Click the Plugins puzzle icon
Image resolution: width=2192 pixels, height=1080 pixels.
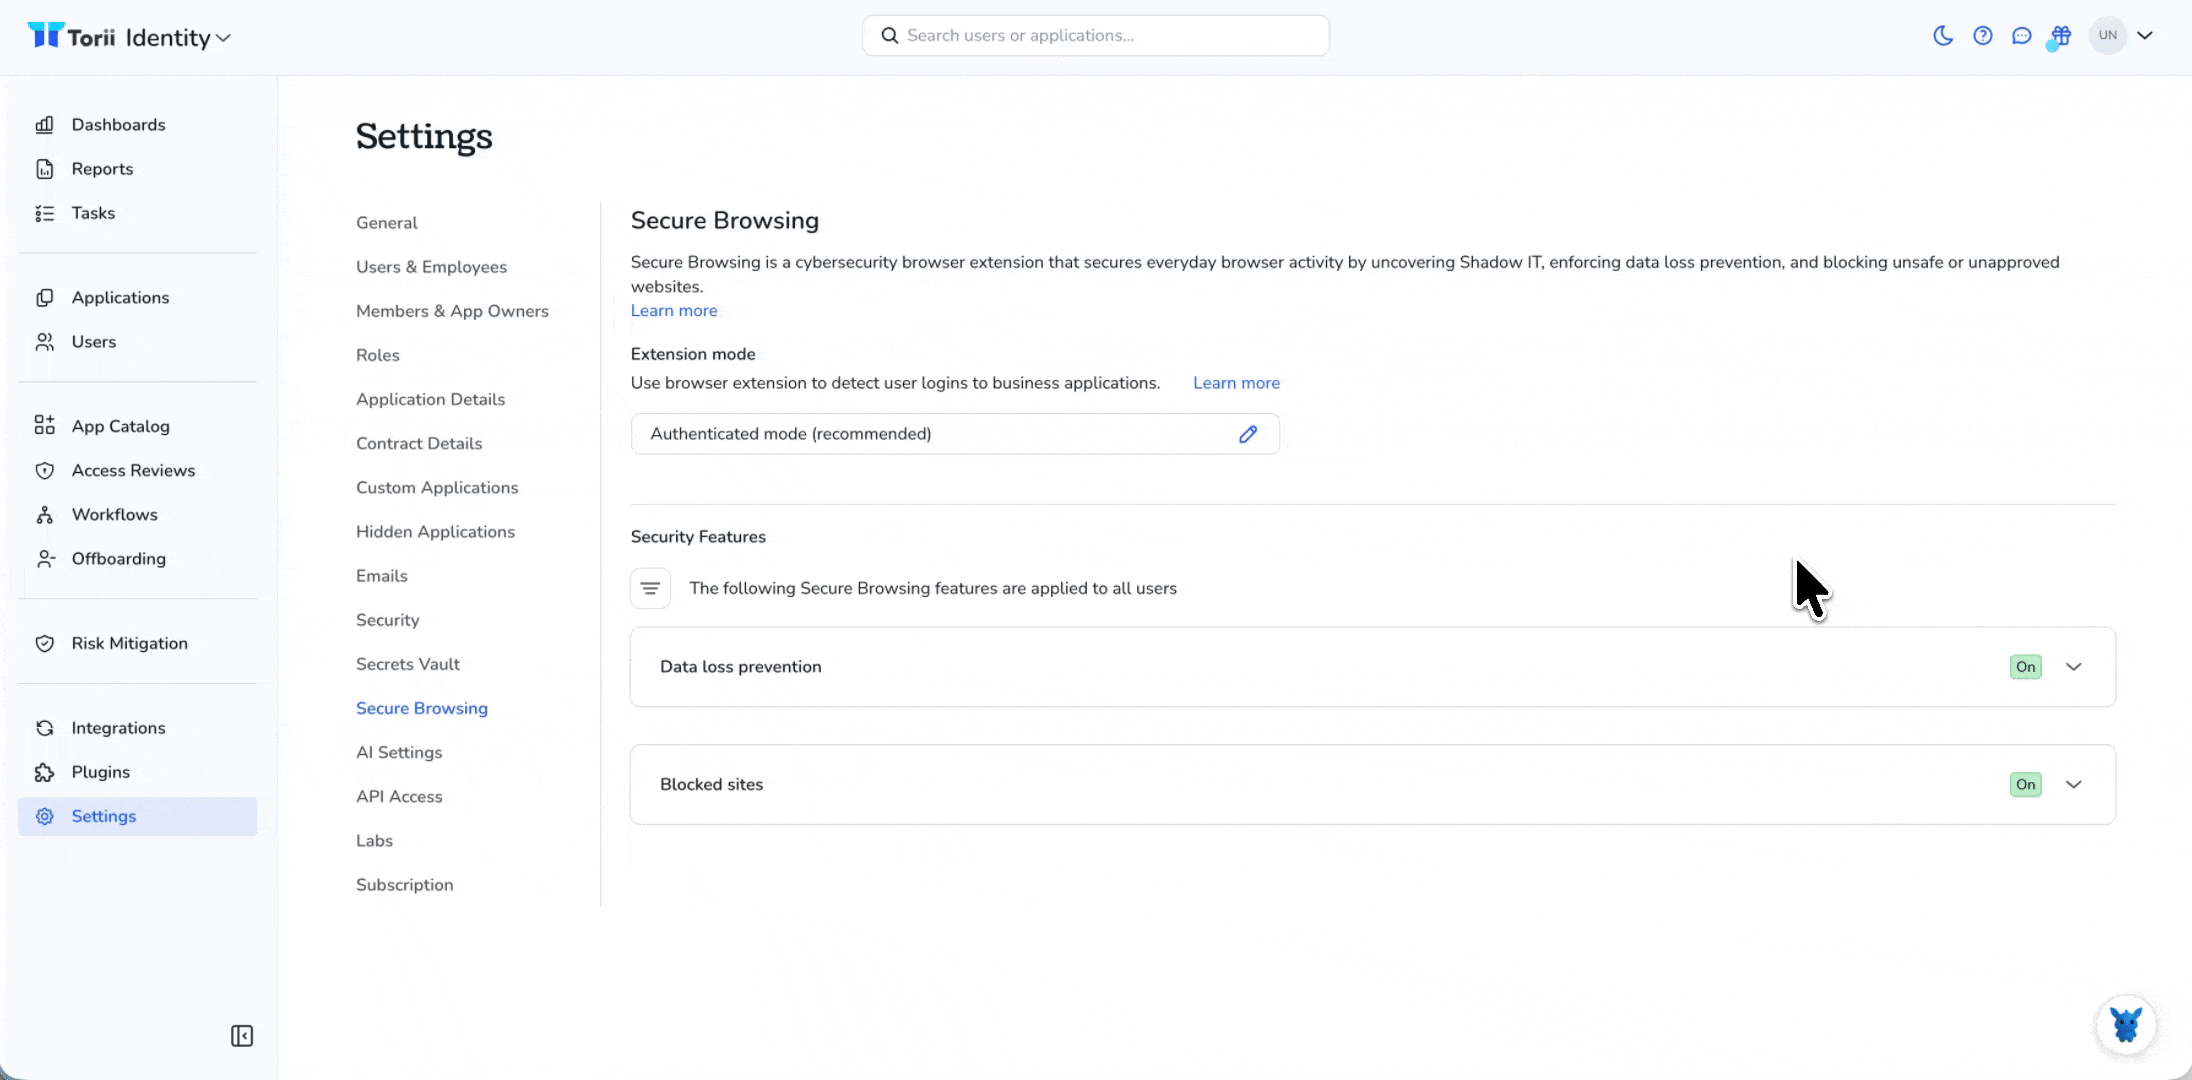(x=44, y=772)
